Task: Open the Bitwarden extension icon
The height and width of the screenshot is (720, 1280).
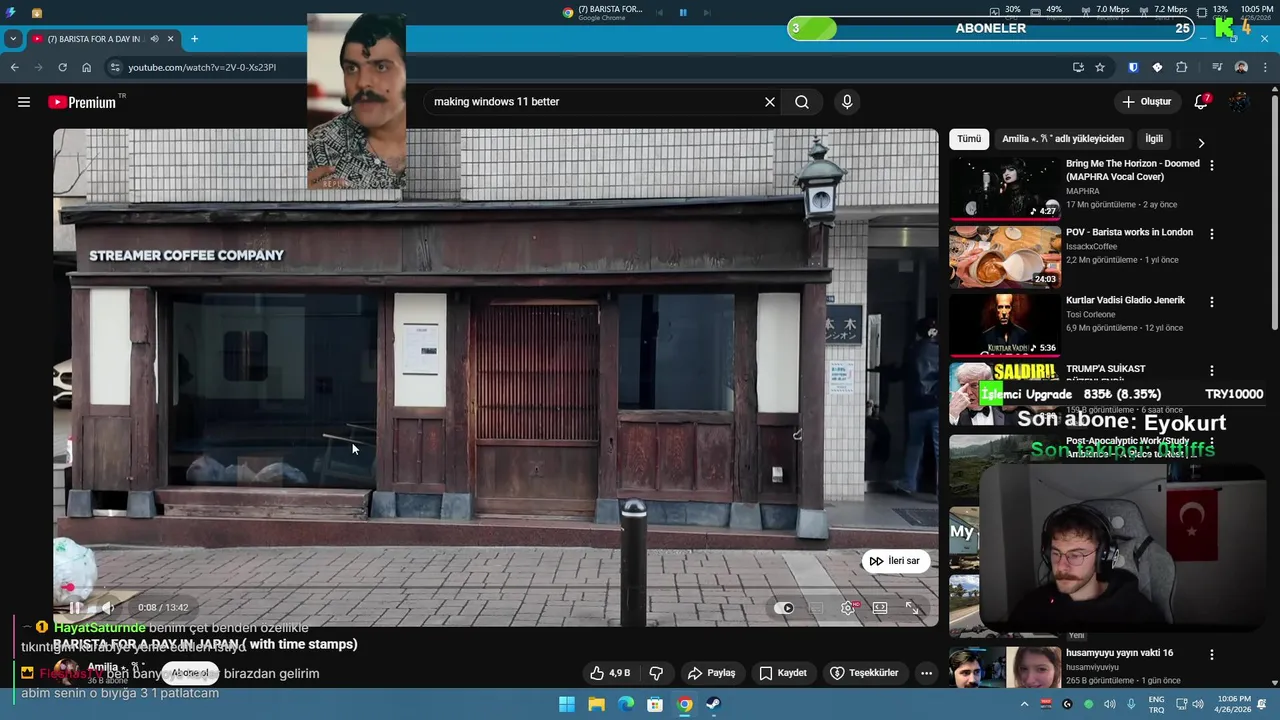Action: point(1133,67)
